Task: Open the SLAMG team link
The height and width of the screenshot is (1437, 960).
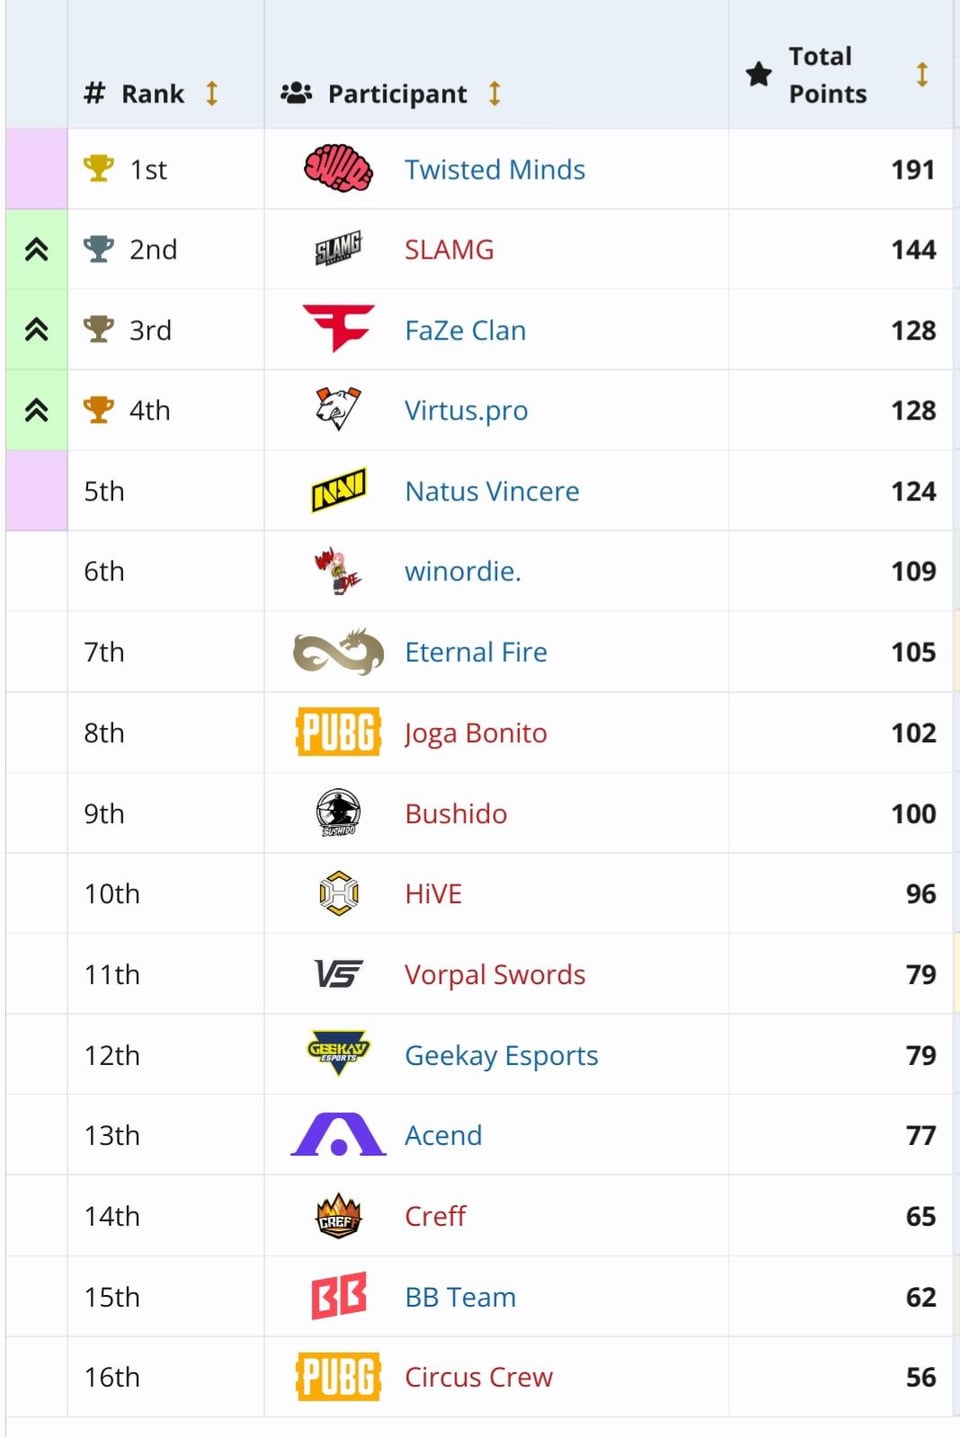Action: [x=449, y=250]
